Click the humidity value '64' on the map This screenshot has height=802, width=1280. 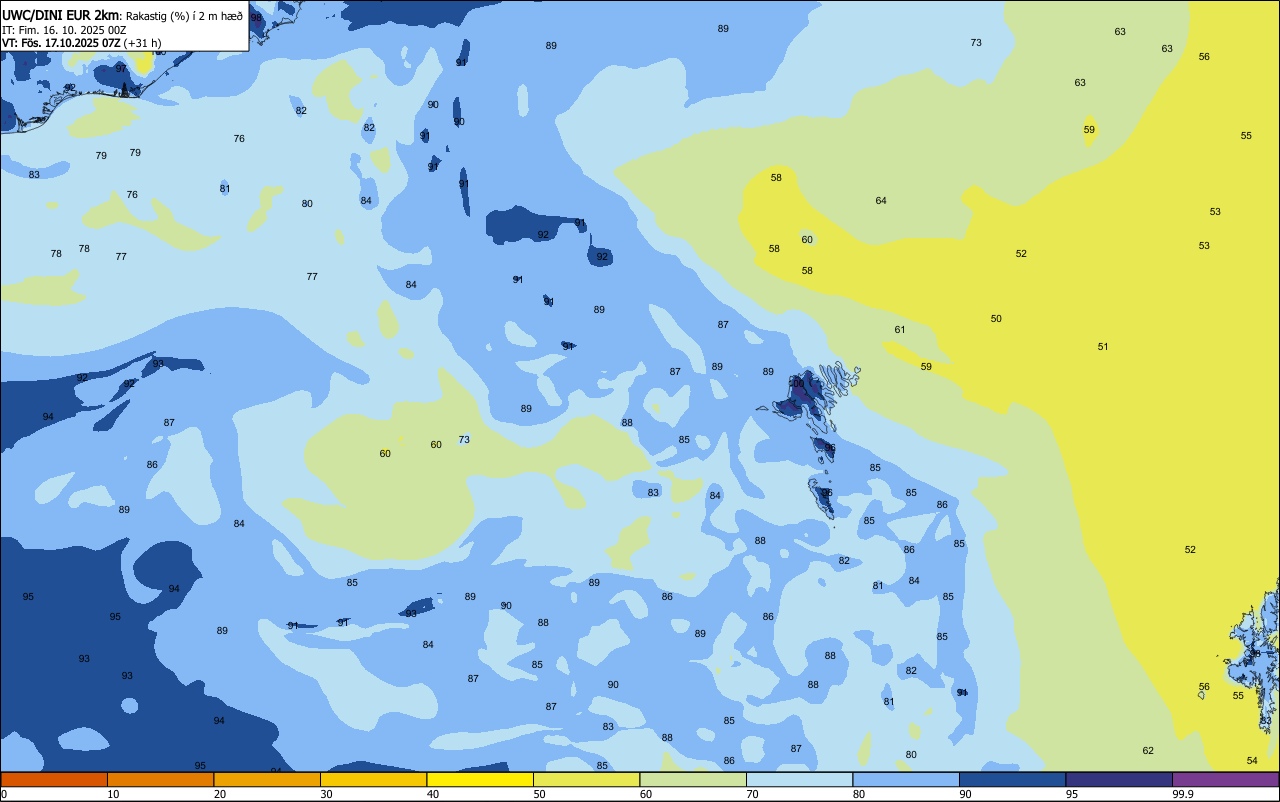[881, 201]
